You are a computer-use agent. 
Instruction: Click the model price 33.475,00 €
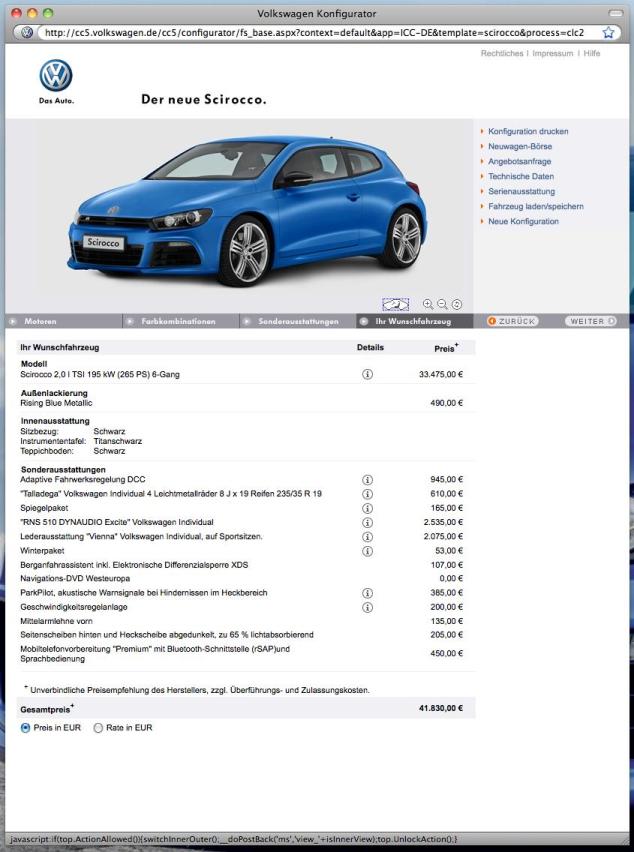(x=441, y=374)
